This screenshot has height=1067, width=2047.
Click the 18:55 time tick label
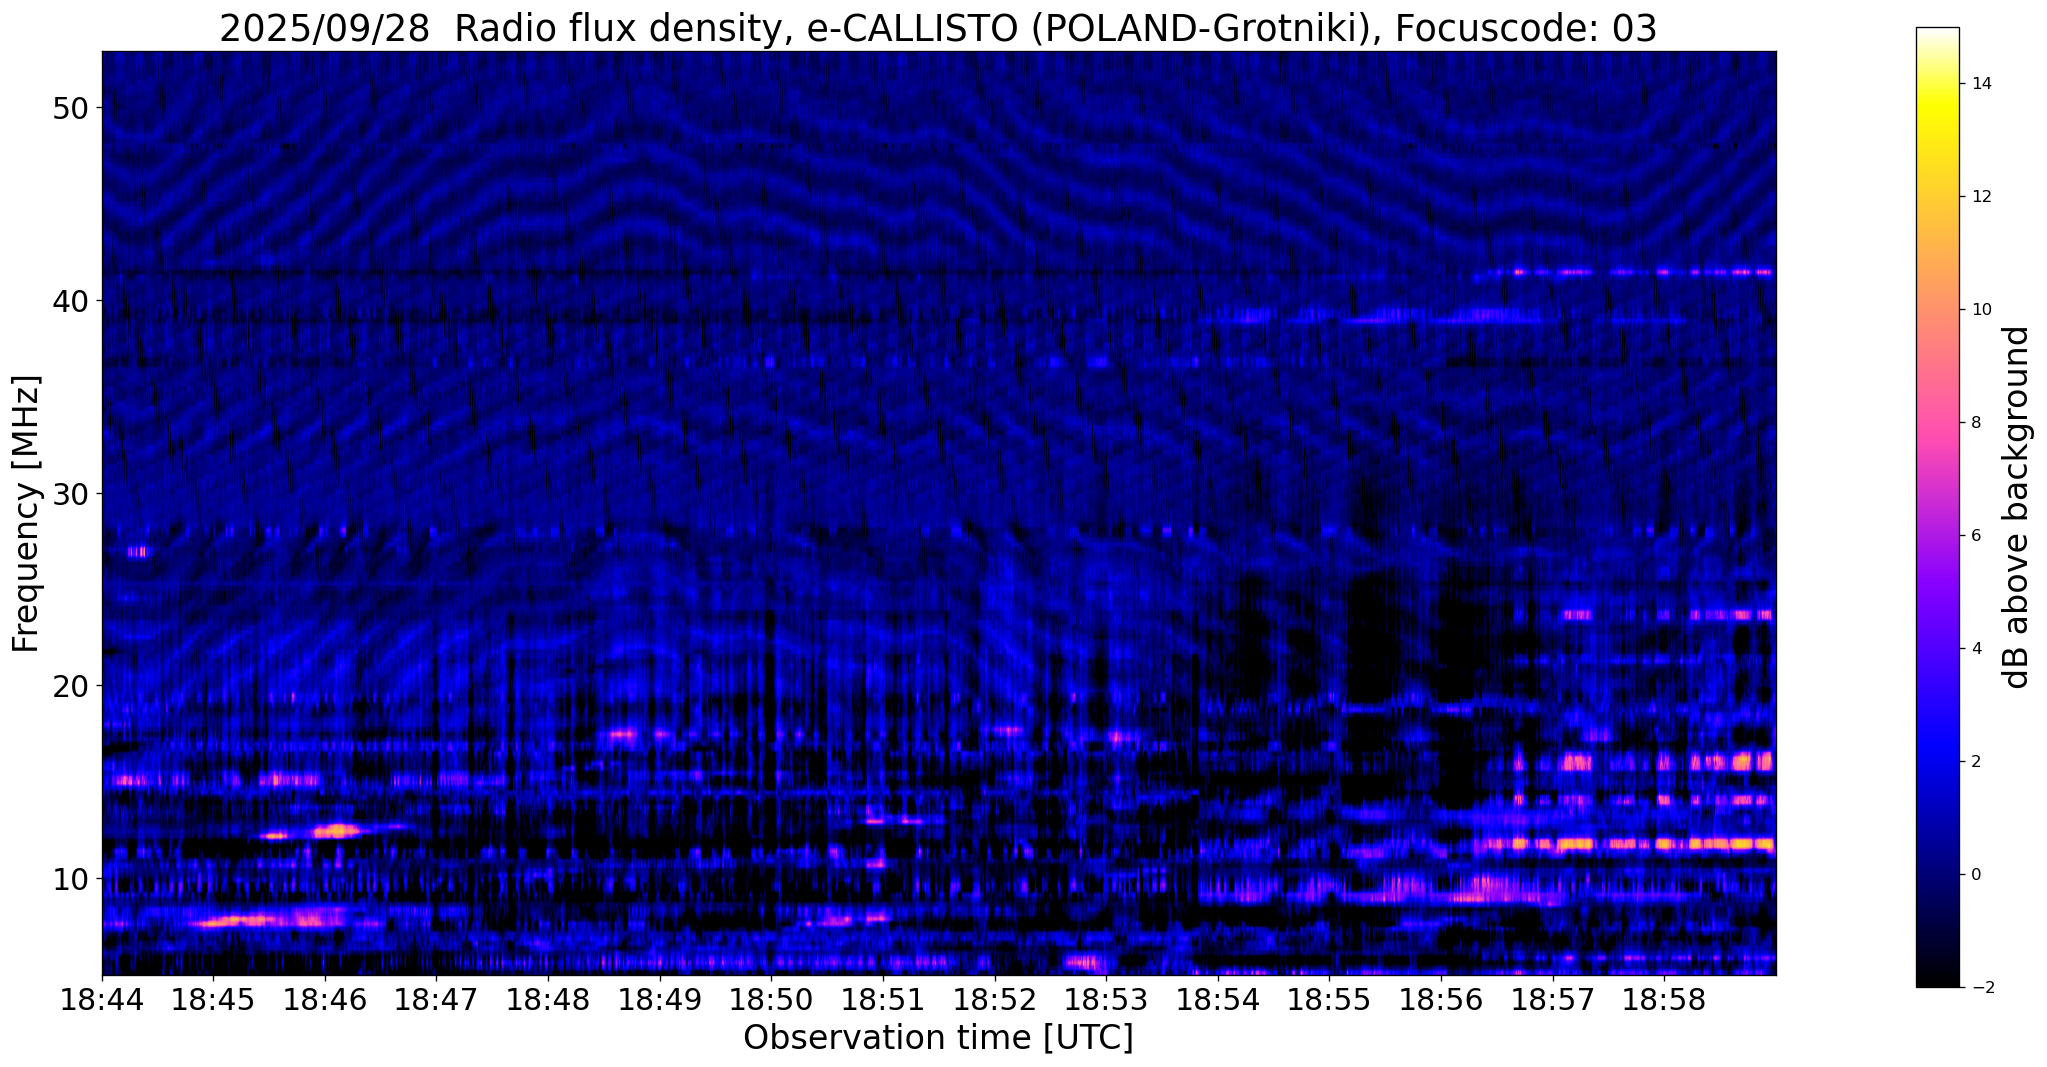[1329, 999]
